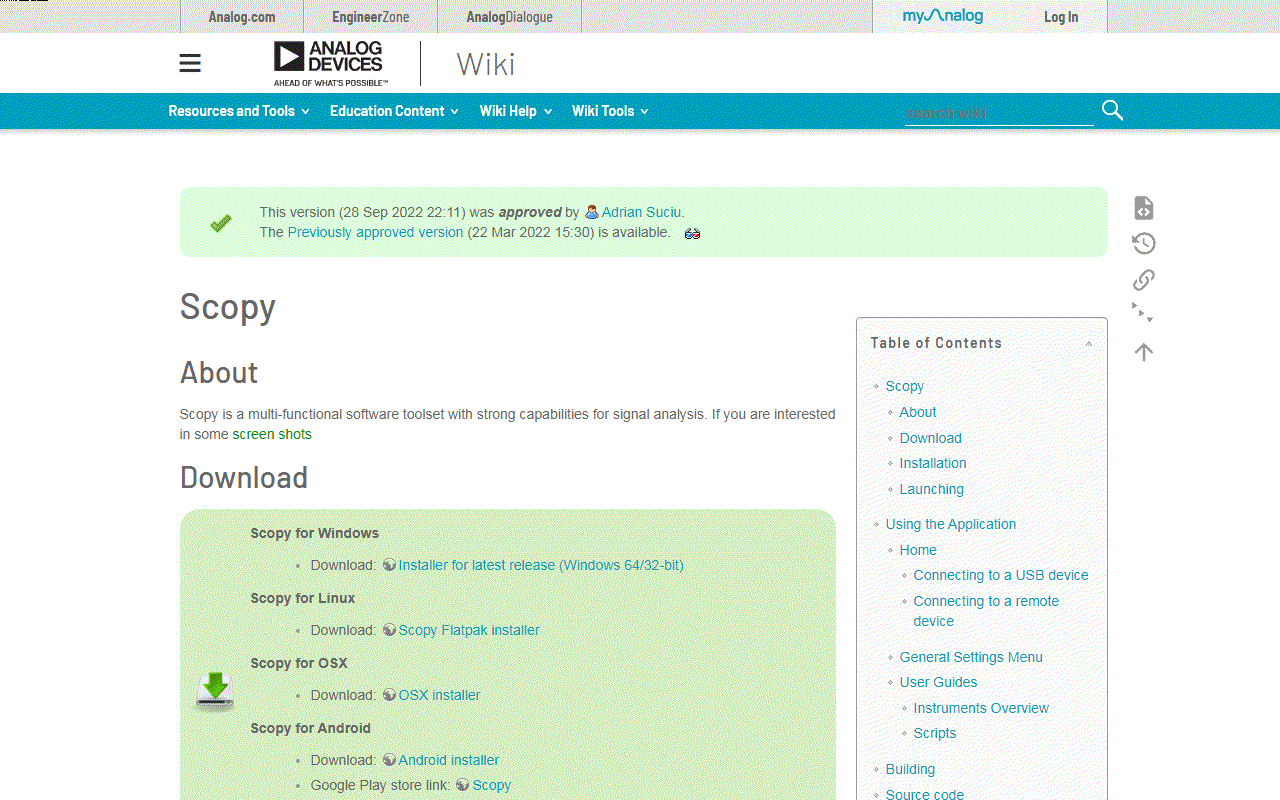This screenshot has width=1280, height=800.
Task: Jump to Instruments Overview in contents
Action: (x=981, y=708)
